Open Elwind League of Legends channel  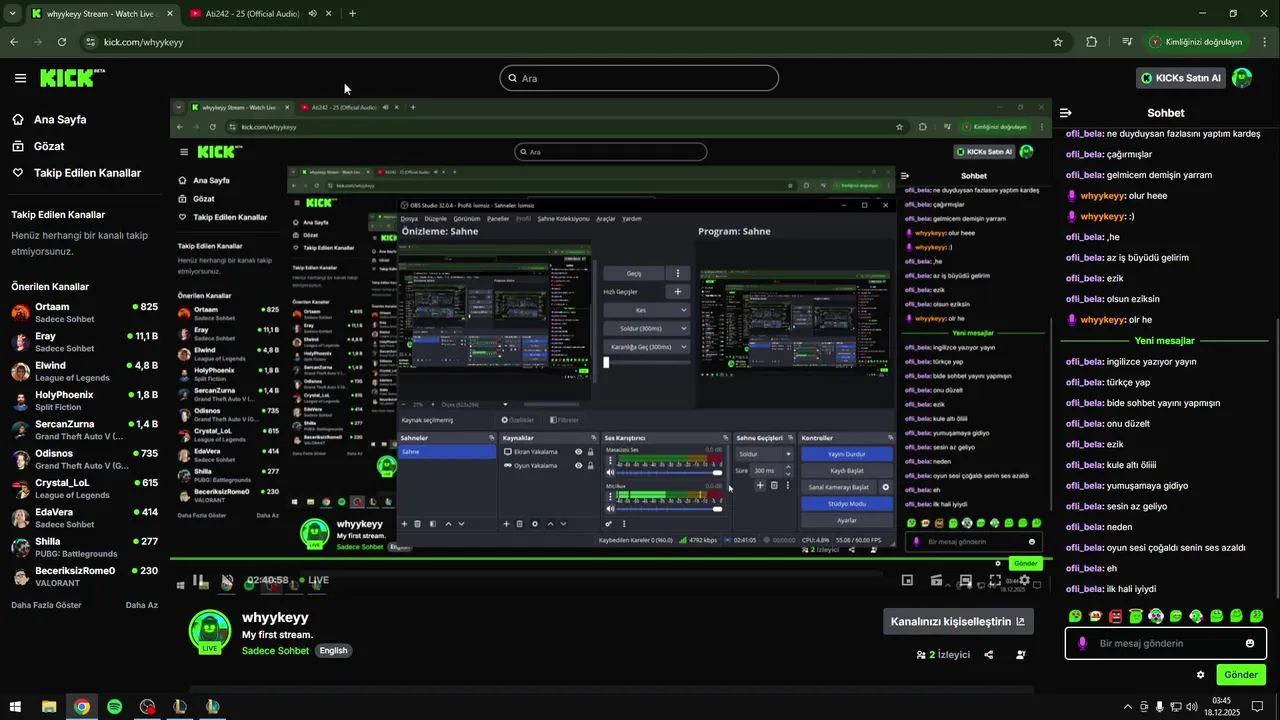pyautogui.click(x=85, y=371)
